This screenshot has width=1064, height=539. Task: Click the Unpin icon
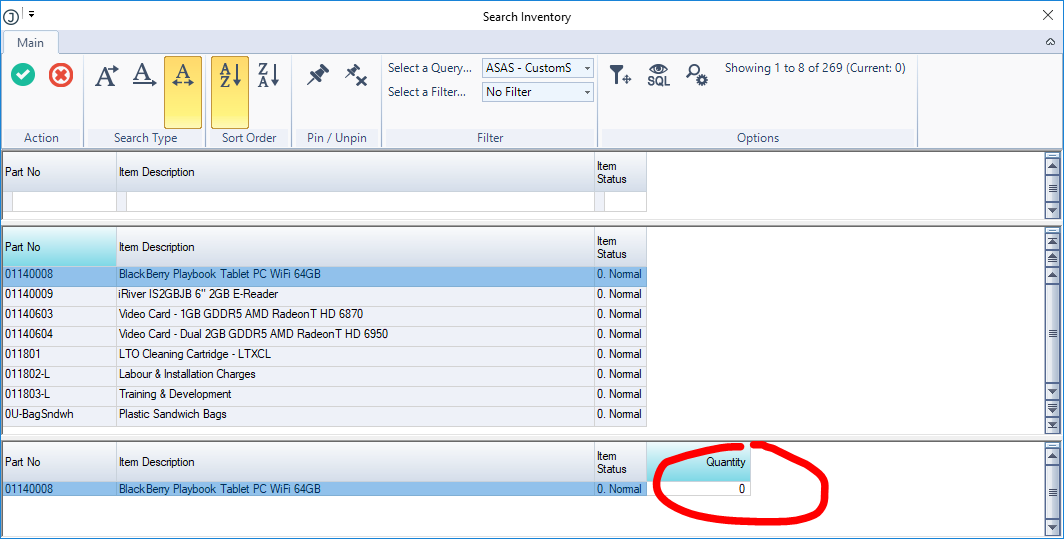pos(355,75)
